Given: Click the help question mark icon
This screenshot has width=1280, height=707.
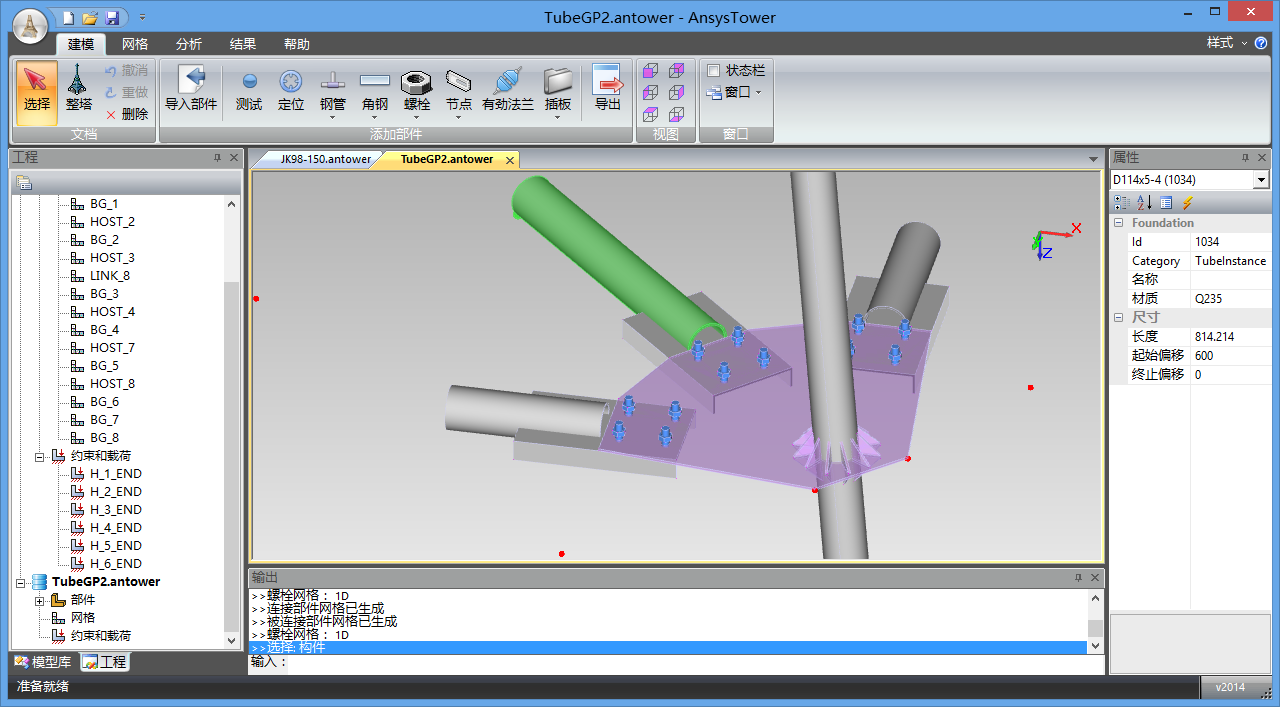Looking at the screenshot, I should [x=1261, y=43].
